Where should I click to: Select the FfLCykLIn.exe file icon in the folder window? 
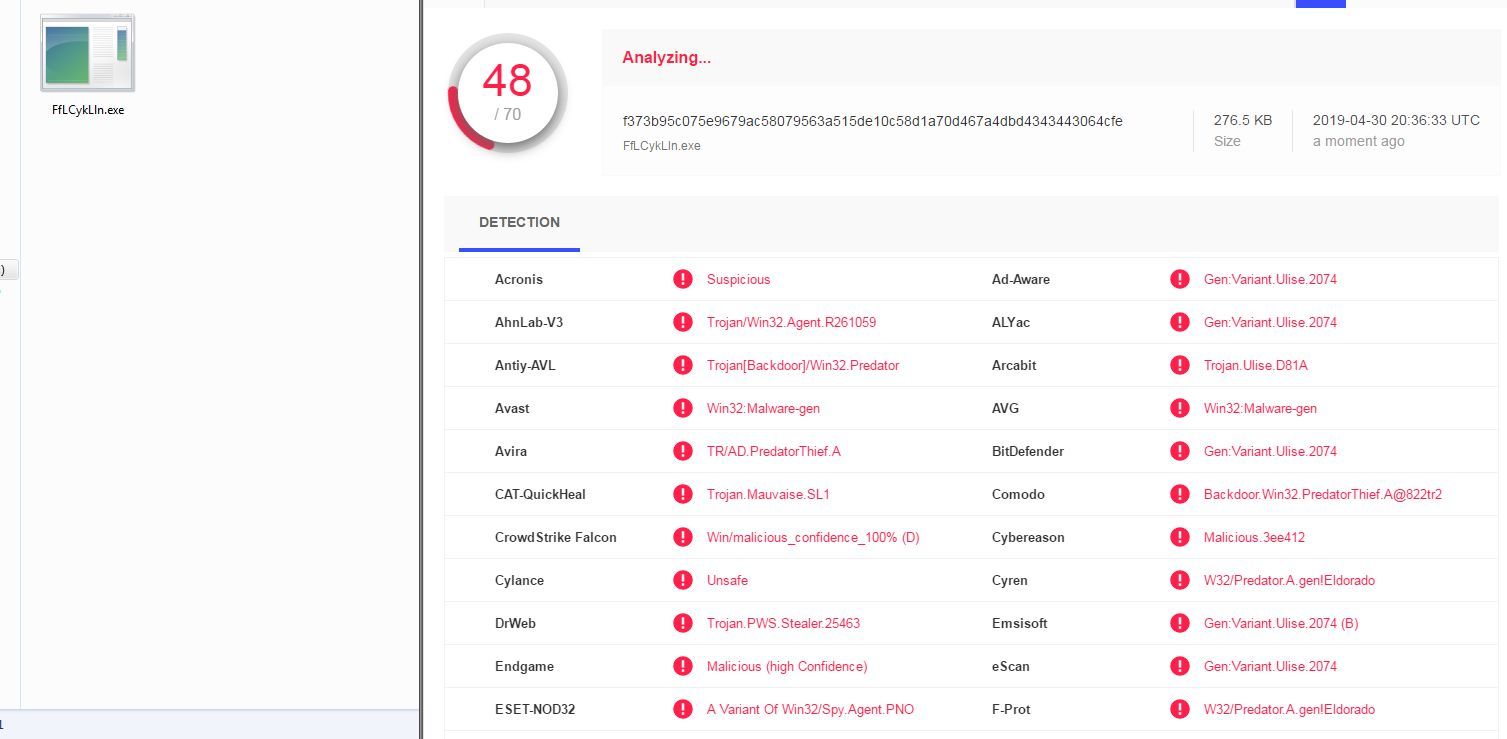(x=87, y=54)
